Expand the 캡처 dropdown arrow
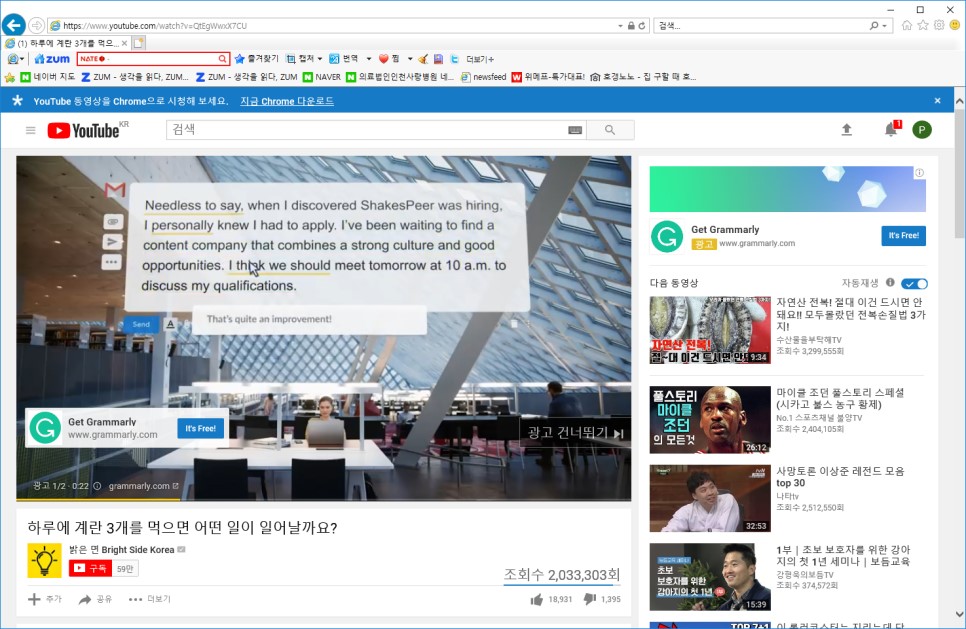 click(x=320, y=59)
